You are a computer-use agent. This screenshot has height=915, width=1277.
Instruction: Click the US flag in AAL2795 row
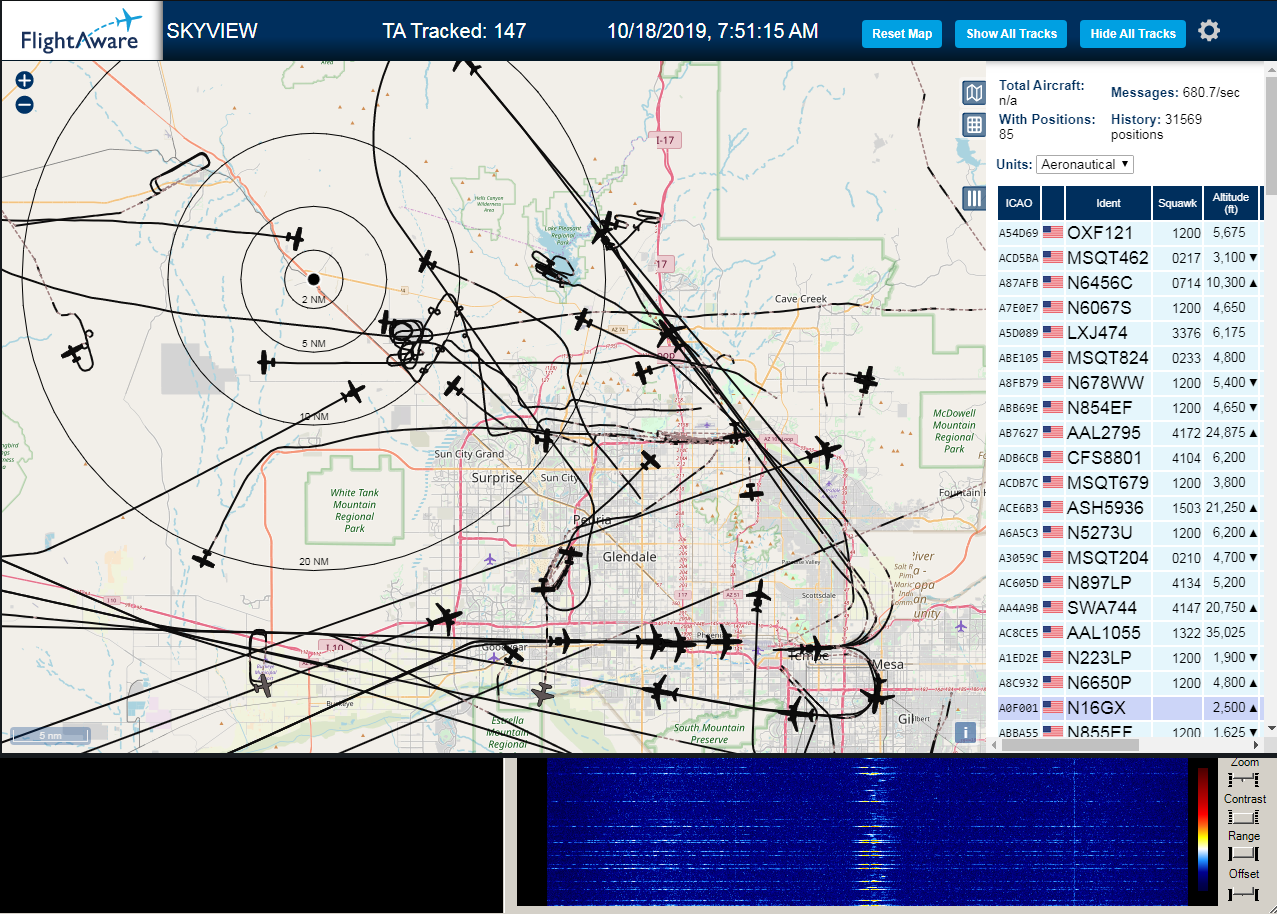point(1053,432)
